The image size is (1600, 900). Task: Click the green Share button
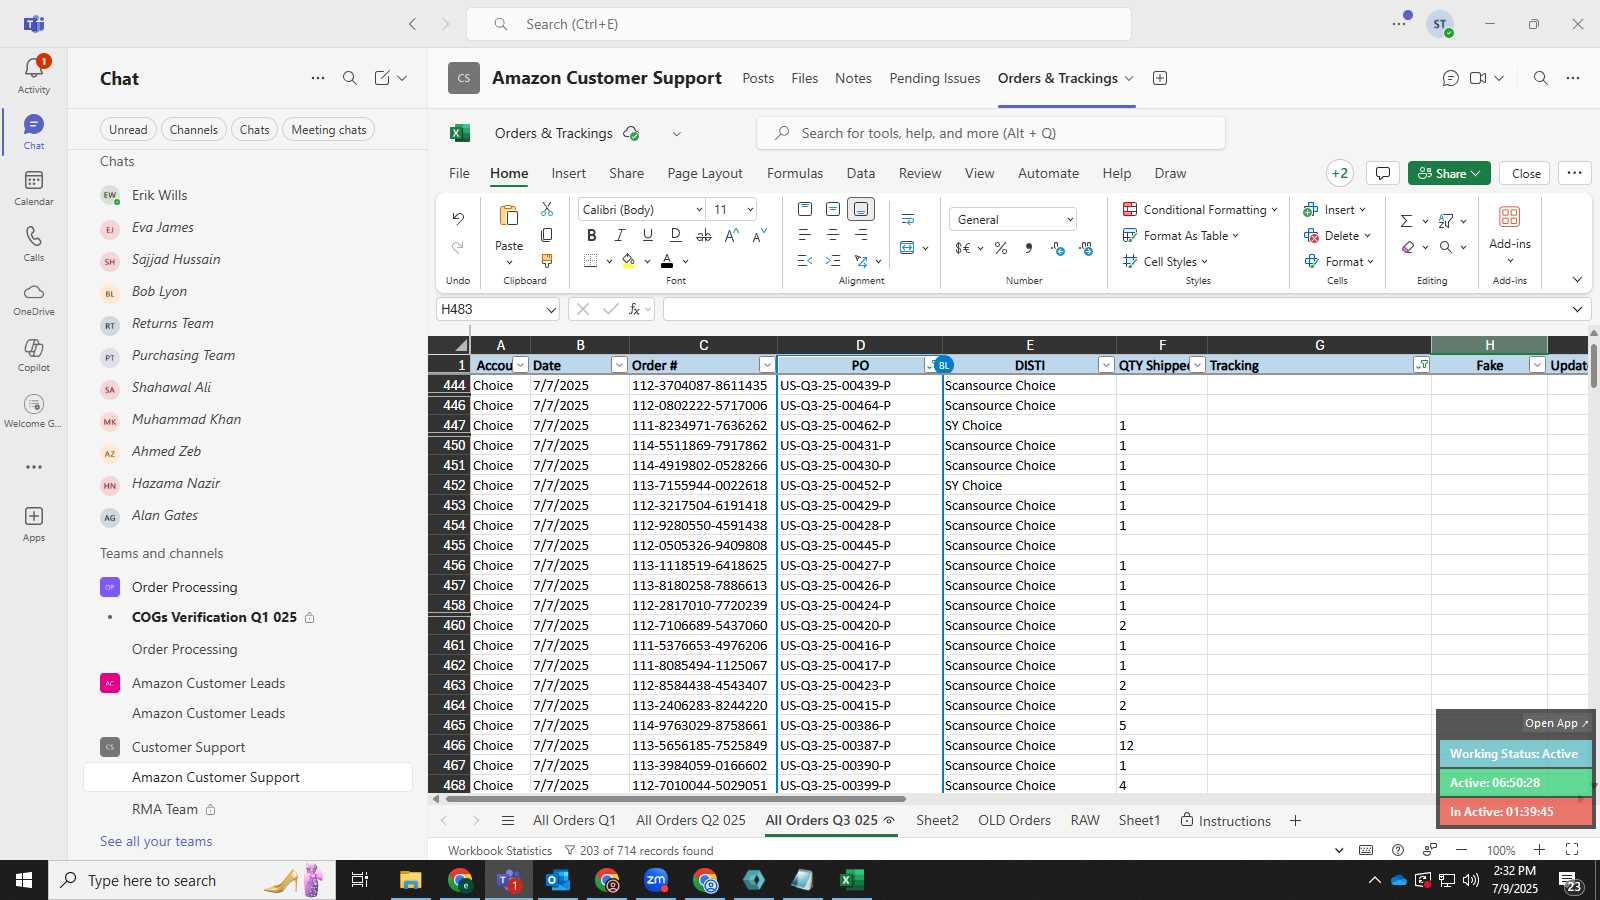1449,173
